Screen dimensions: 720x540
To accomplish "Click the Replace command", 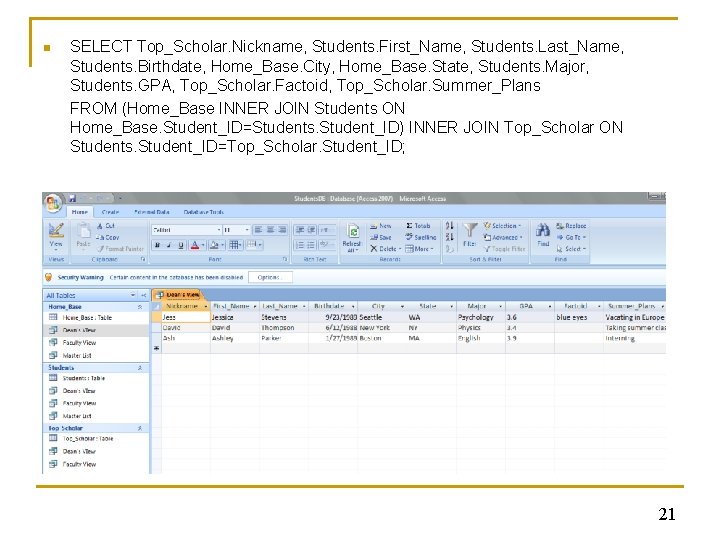I will click(571, 226).
